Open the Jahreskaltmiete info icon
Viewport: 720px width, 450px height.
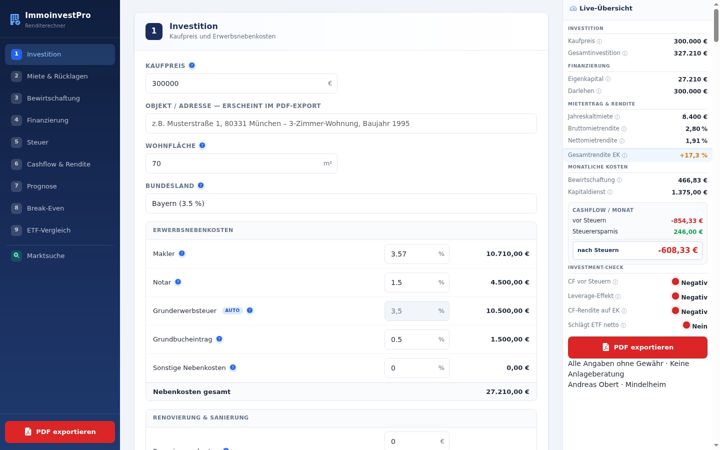point(617,117)
